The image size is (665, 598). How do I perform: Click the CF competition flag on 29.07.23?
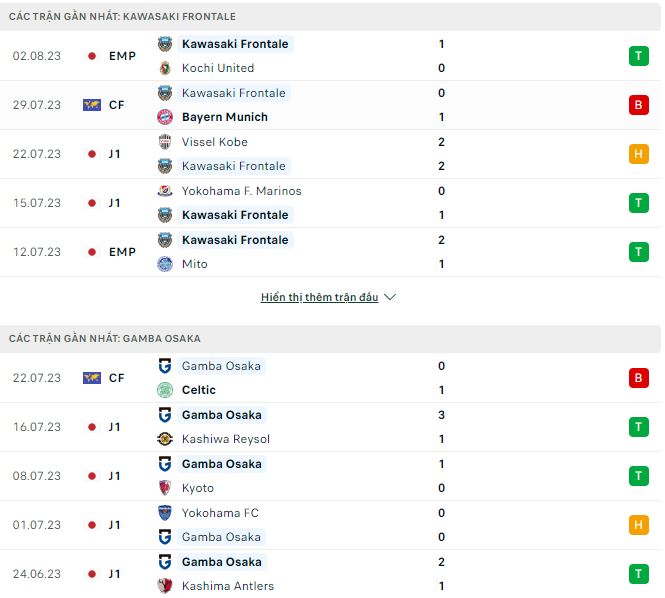(92, 105)
